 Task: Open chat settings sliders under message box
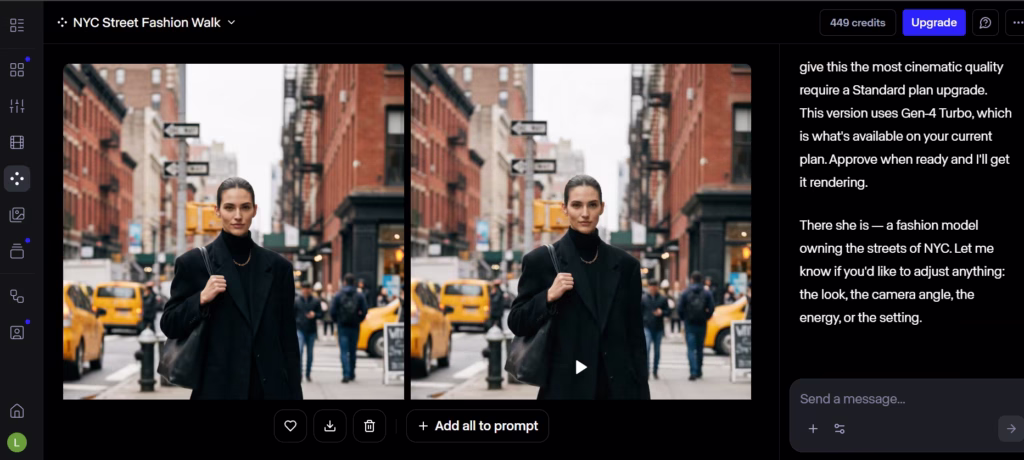[x=840, y=429]
